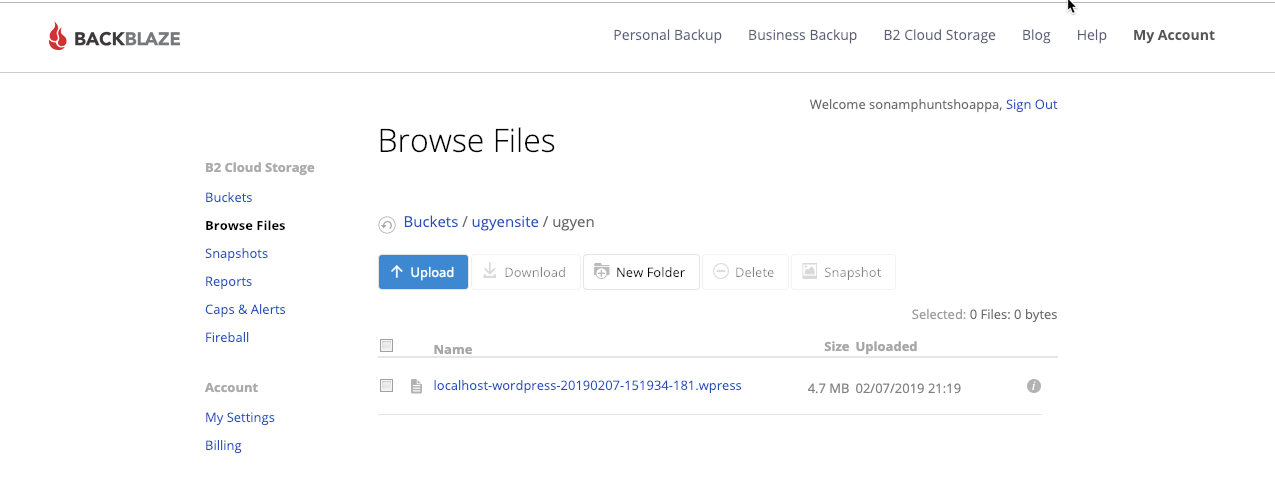
Task: Open file info icon for the wpress file
Action: [x=1034, y=386]
